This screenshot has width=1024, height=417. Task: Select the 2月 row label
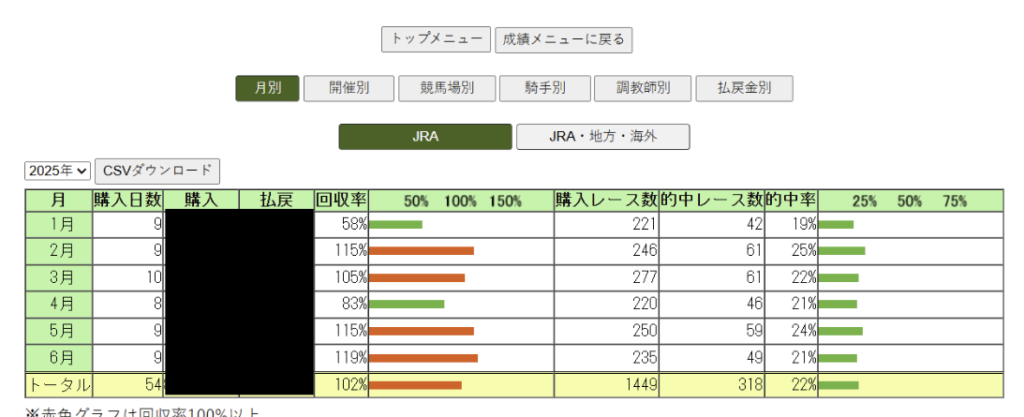59,251
